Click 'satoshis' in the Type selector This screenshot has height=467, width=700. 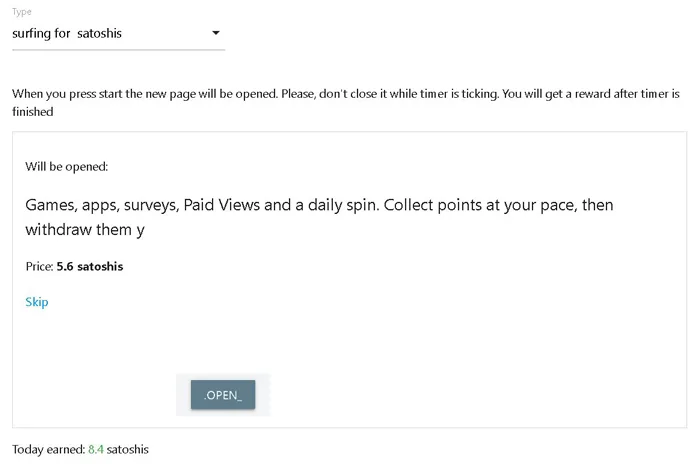(99, 33)
